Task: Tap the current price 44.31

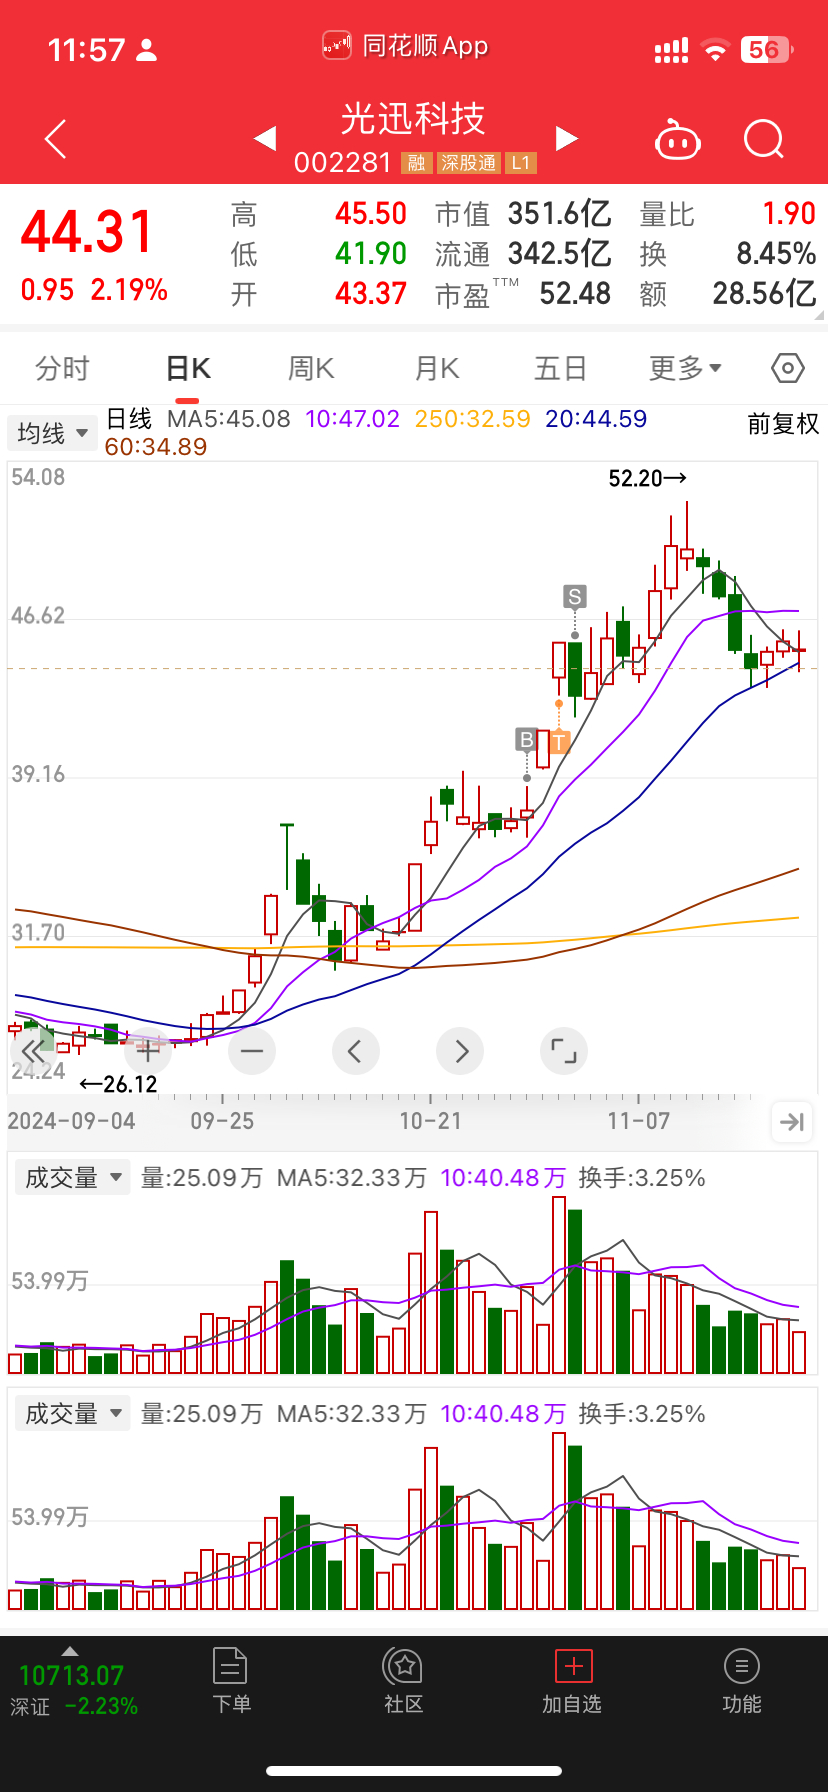Action: [x=88, y=232]
